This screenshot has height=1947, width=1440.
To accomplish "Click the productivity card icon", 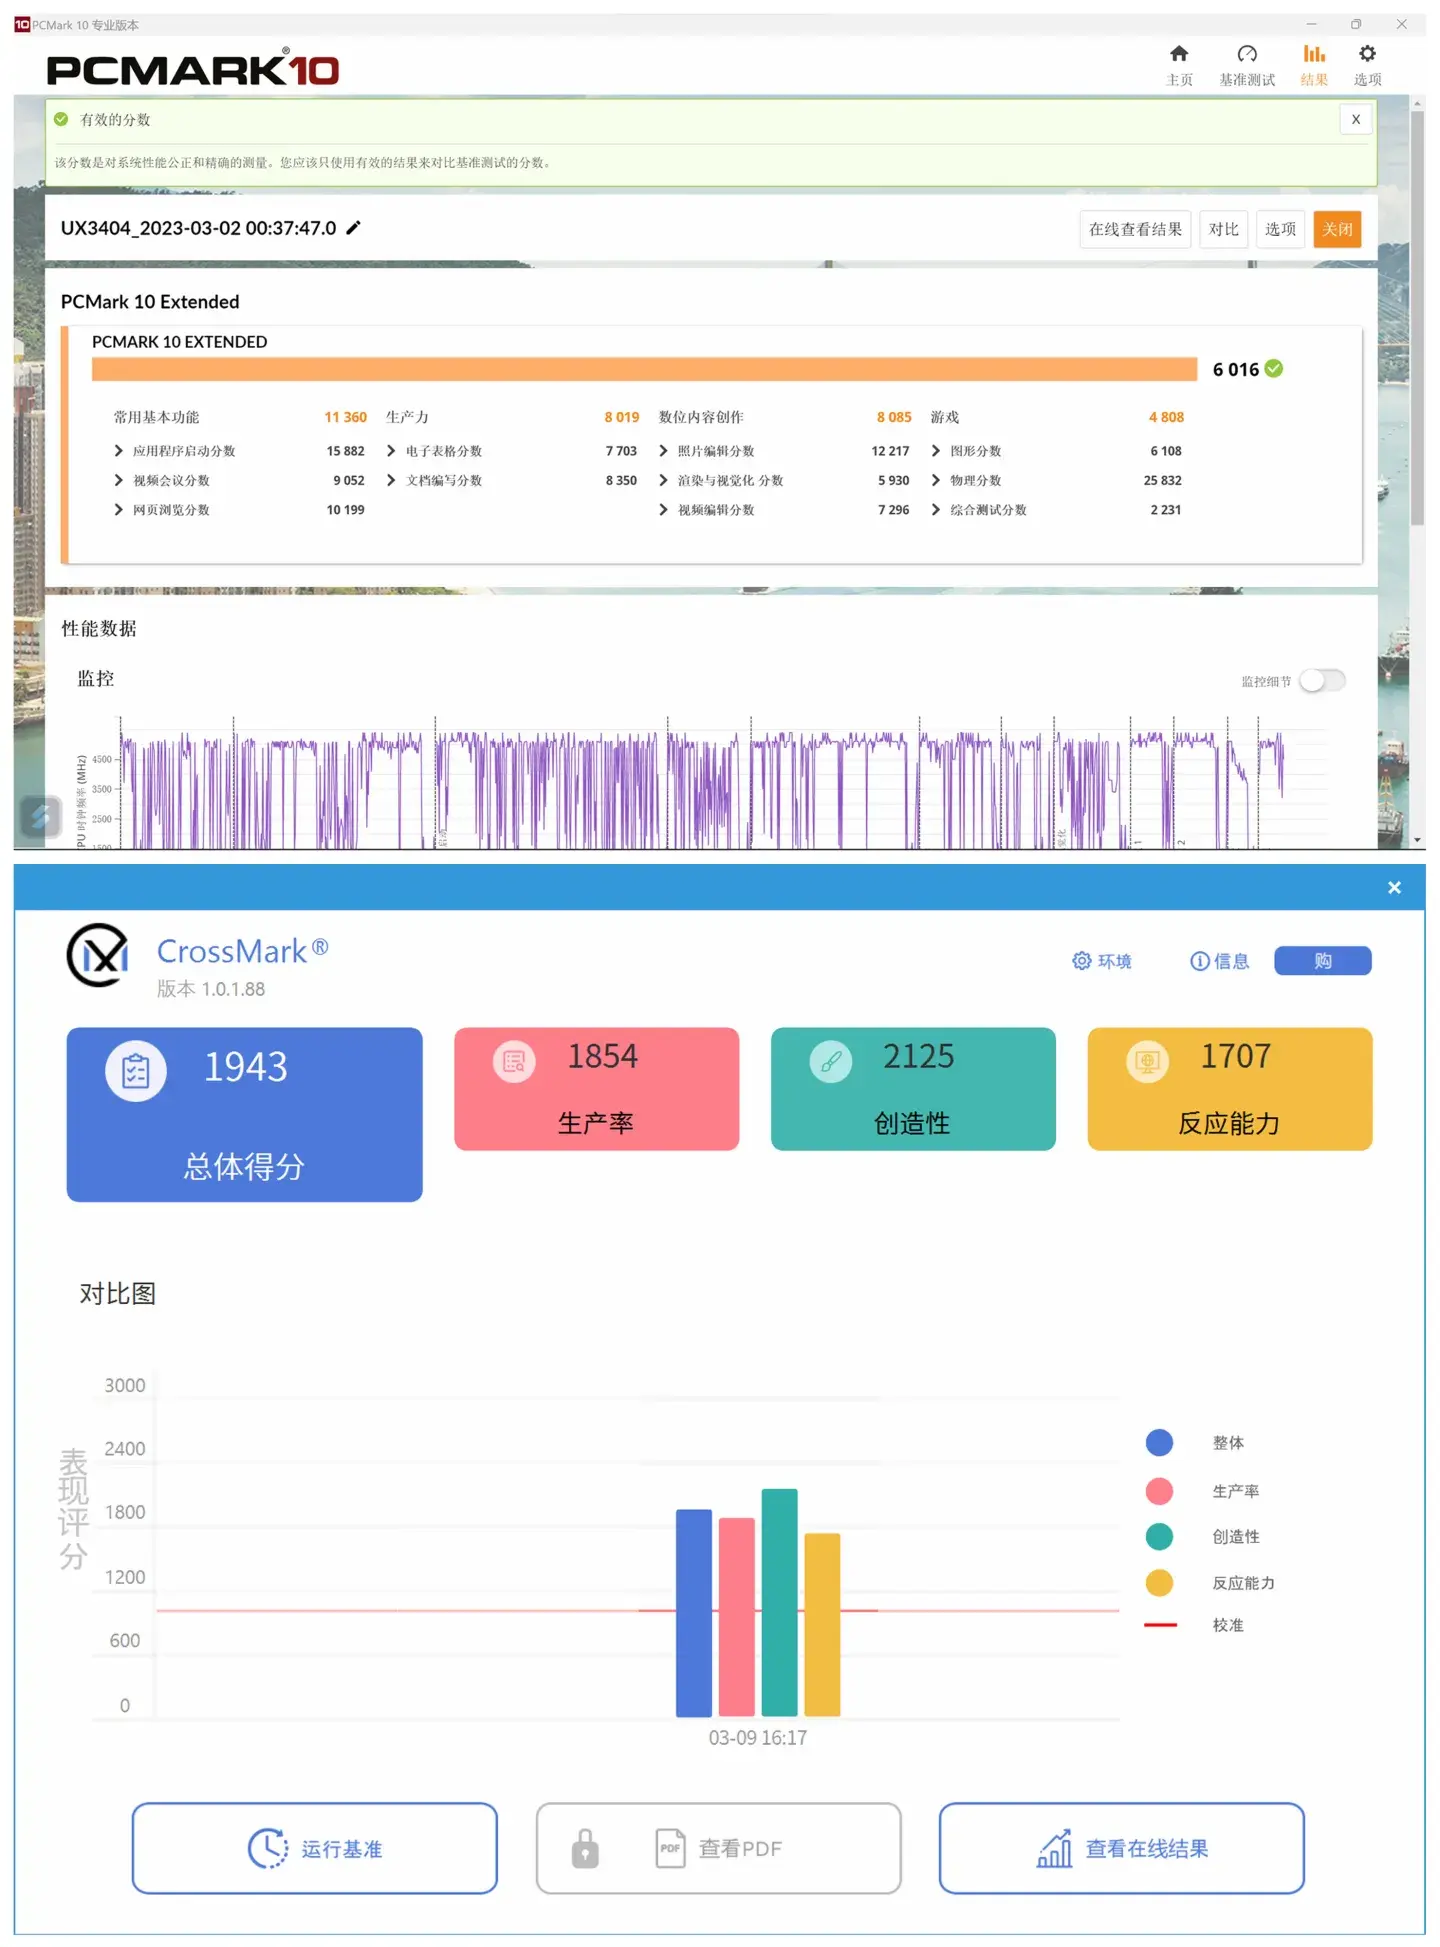I will (514, 1061).
